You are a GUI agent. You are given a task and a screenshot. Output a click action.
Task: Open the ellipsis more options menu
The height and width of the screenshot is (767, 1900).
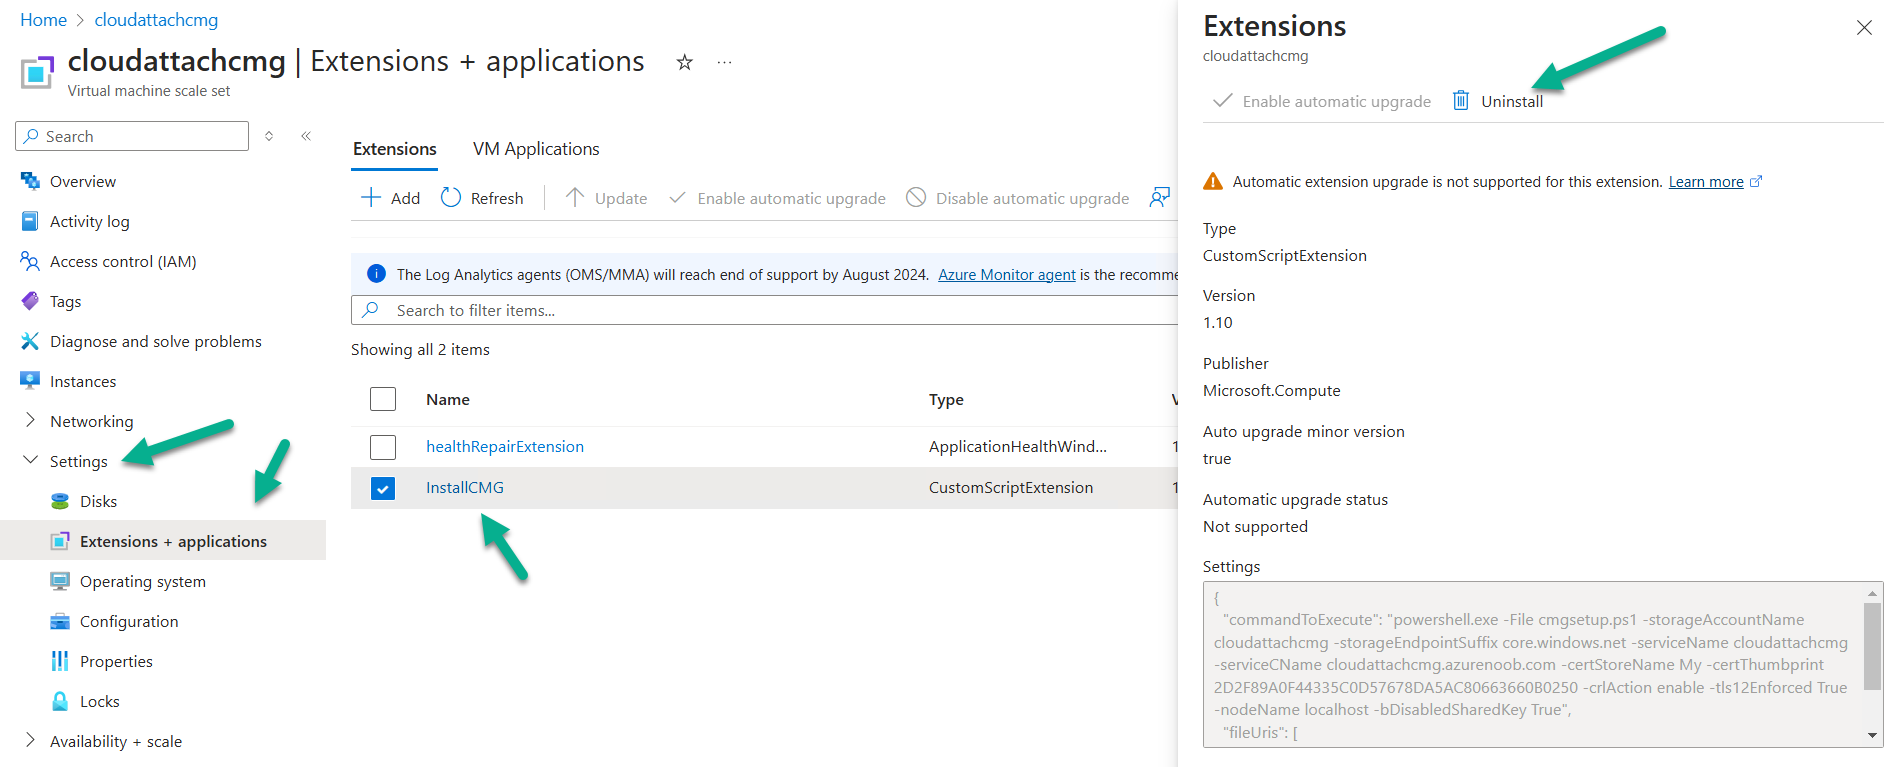(x=724, y=62)
